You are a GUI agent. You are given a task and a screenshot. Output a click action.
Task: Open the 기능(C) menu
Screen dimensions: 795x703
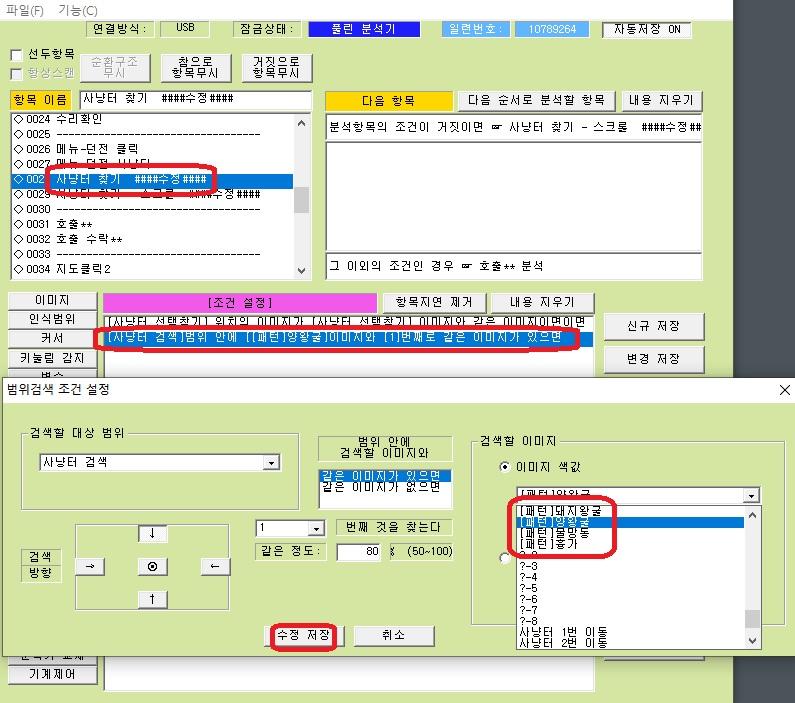pyautogui.click(x=78, y=10)
